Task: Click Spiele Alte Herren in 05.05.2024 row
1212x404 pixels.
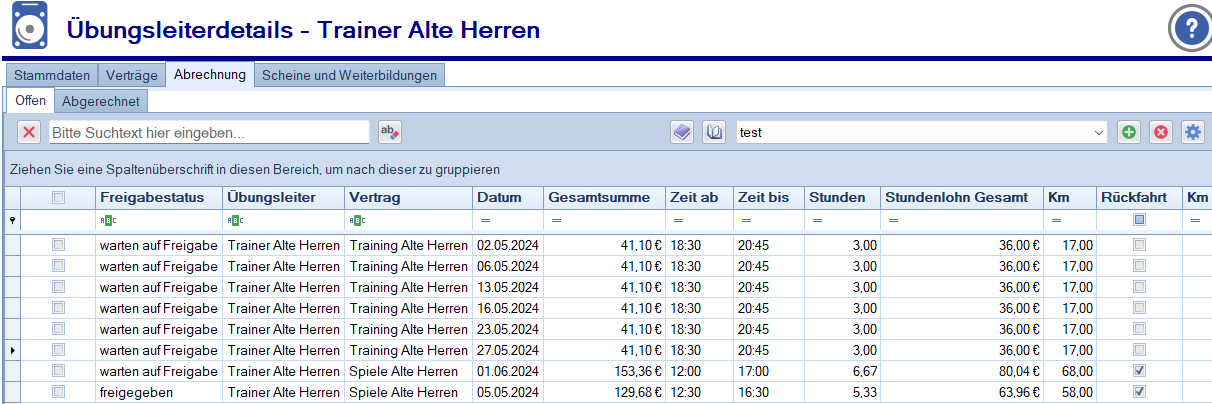Action: pos(408,392)
